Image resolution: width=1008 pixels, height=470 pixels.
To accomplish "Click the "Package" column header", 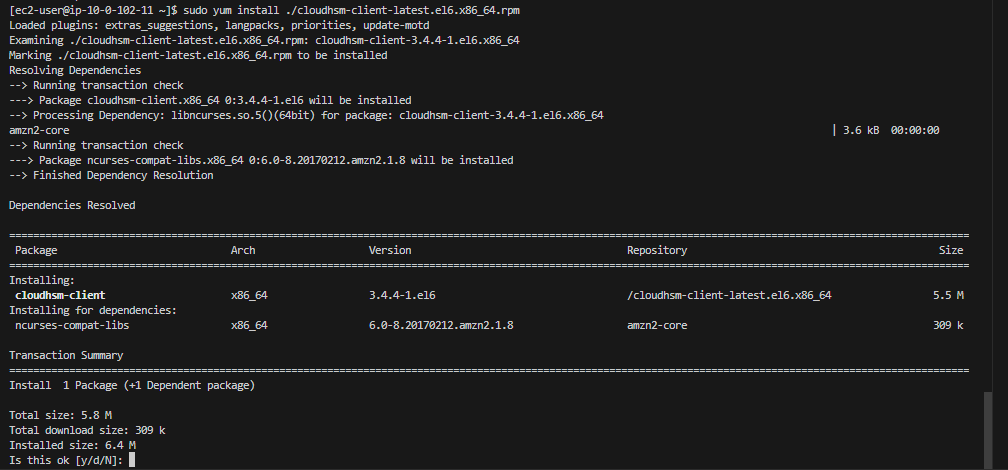I will tap(36, 251).
